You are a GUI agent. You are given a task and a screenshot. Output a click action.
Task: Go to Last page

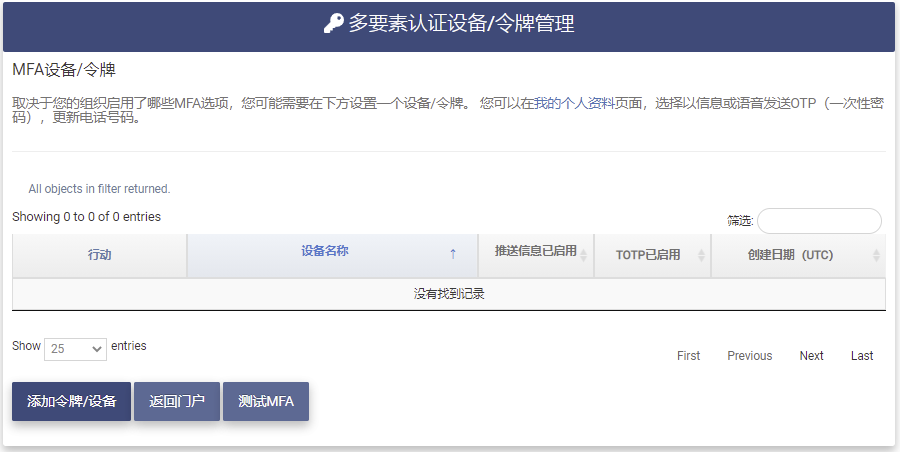click(x=862, y=356)
